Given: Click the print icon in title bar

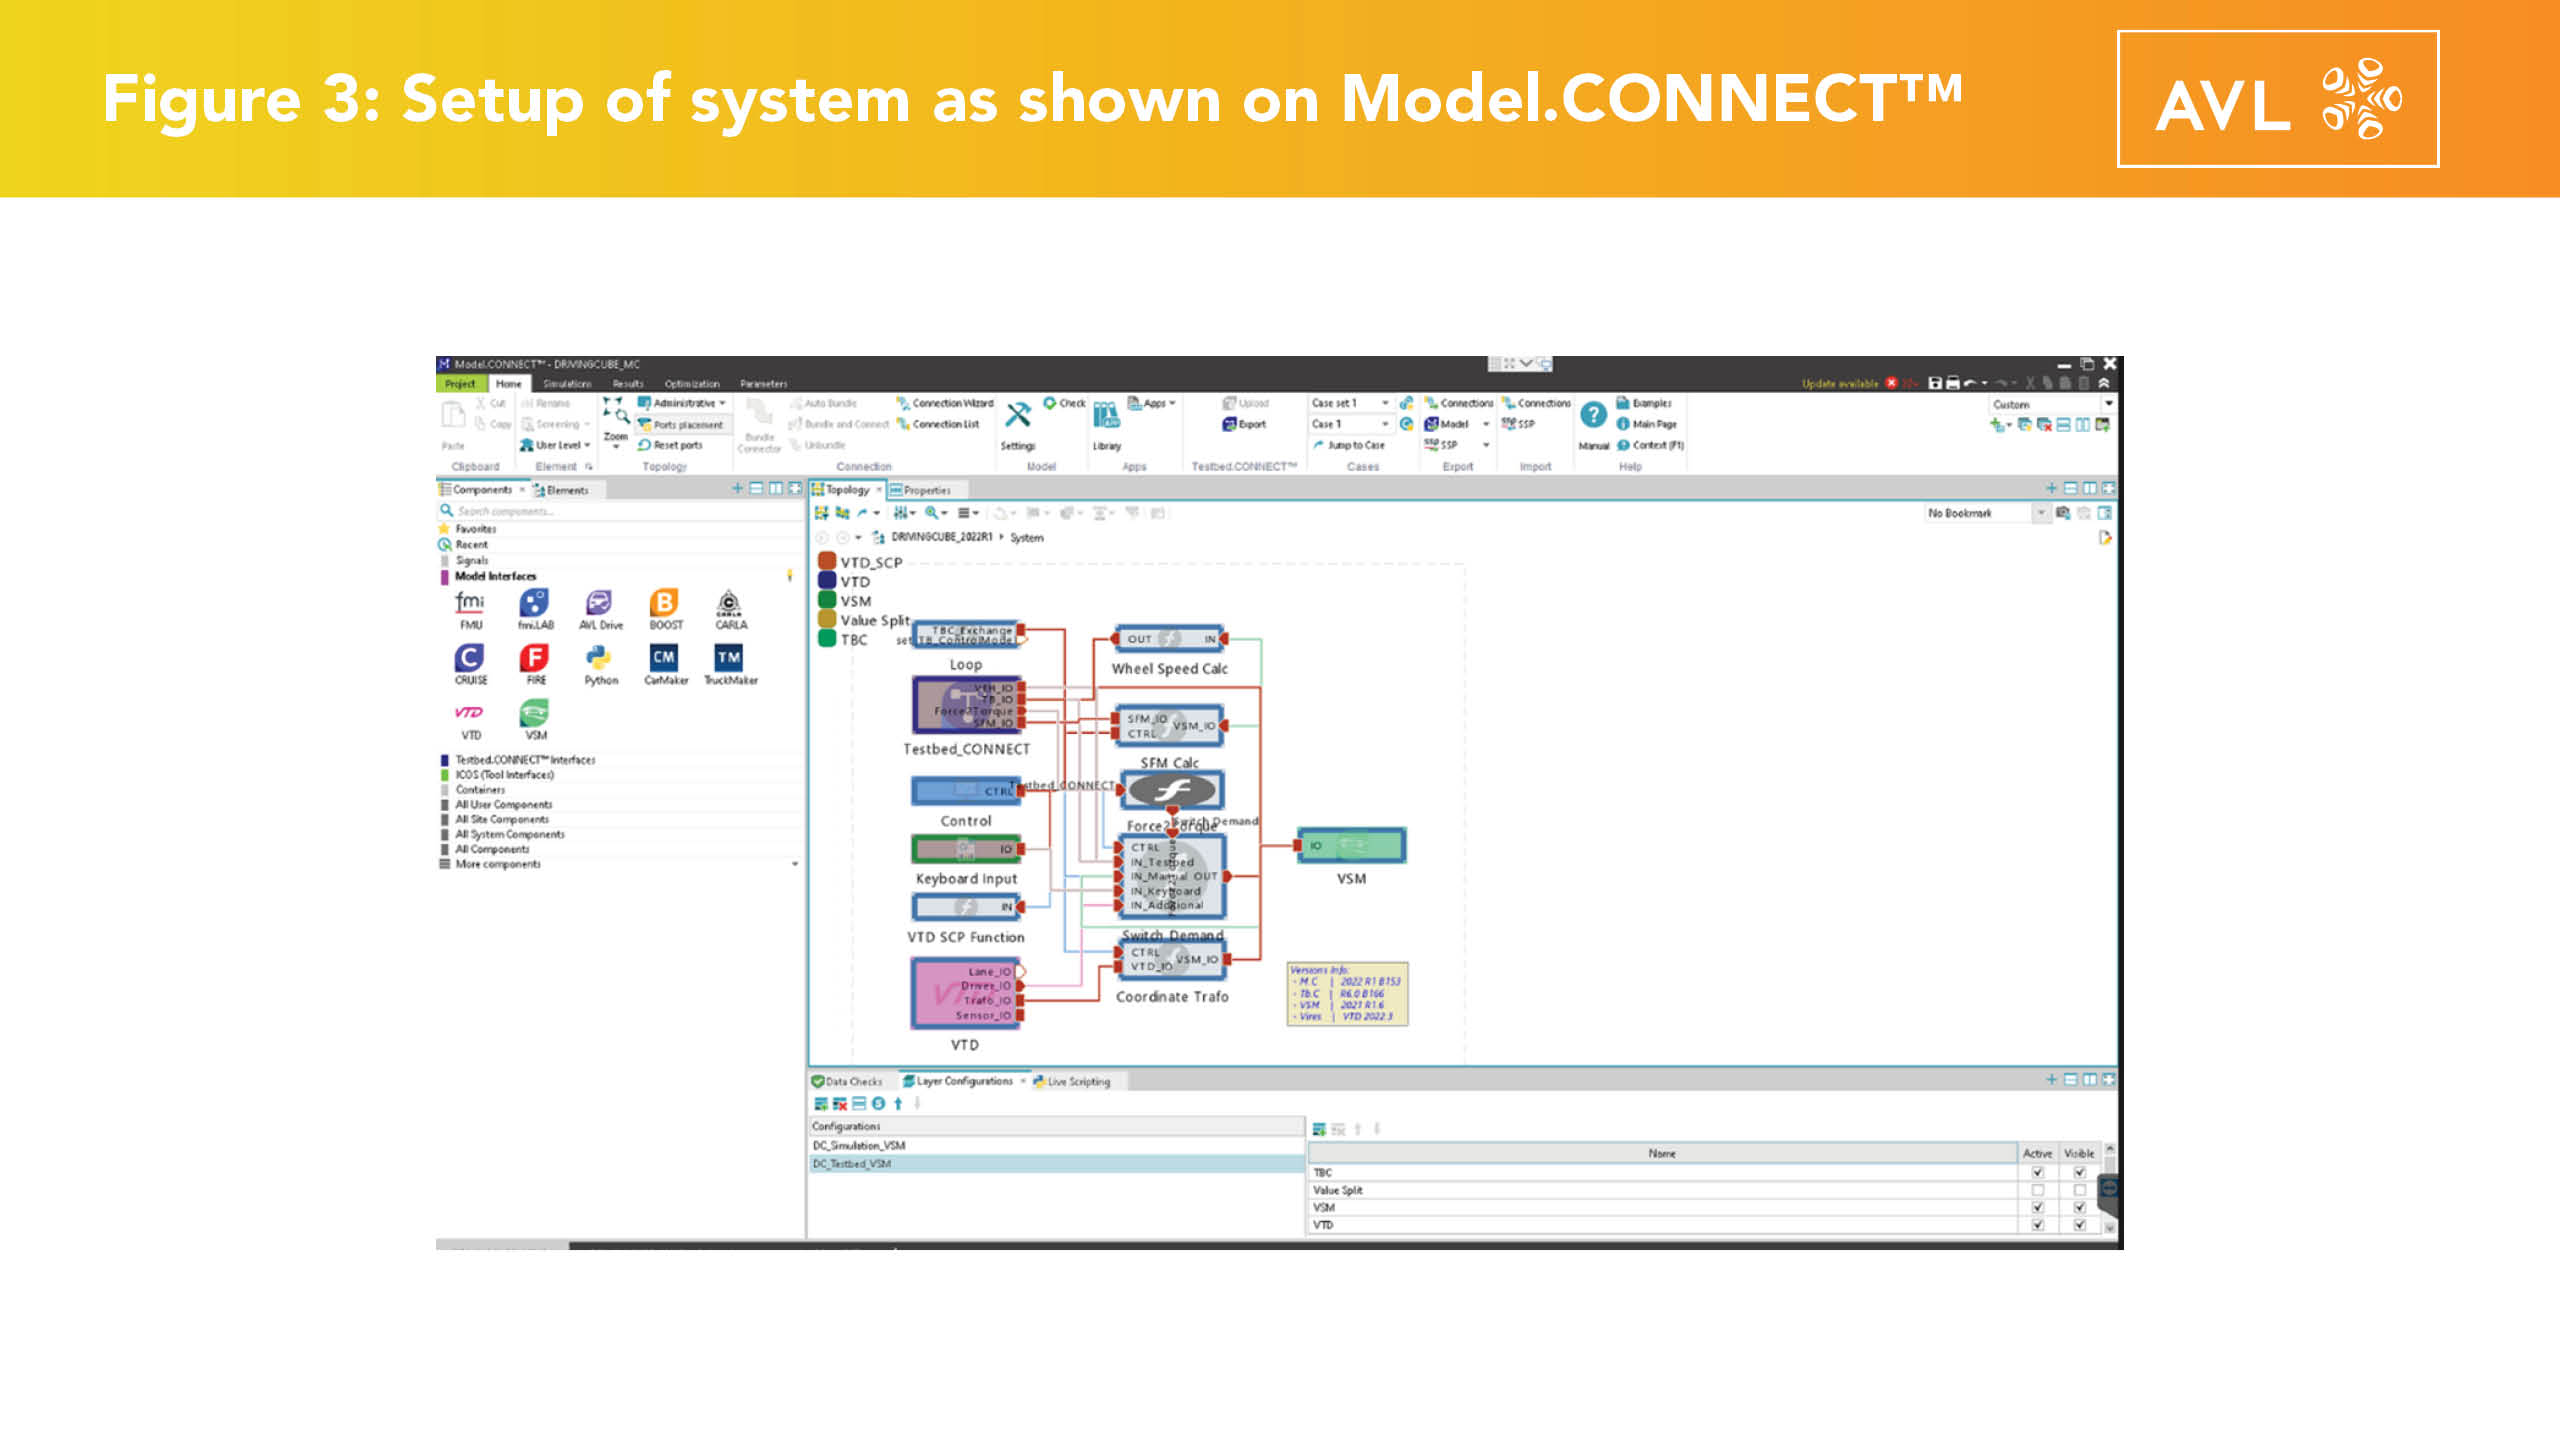Looking at the screenshot, I should click(x=1951, y=383).
